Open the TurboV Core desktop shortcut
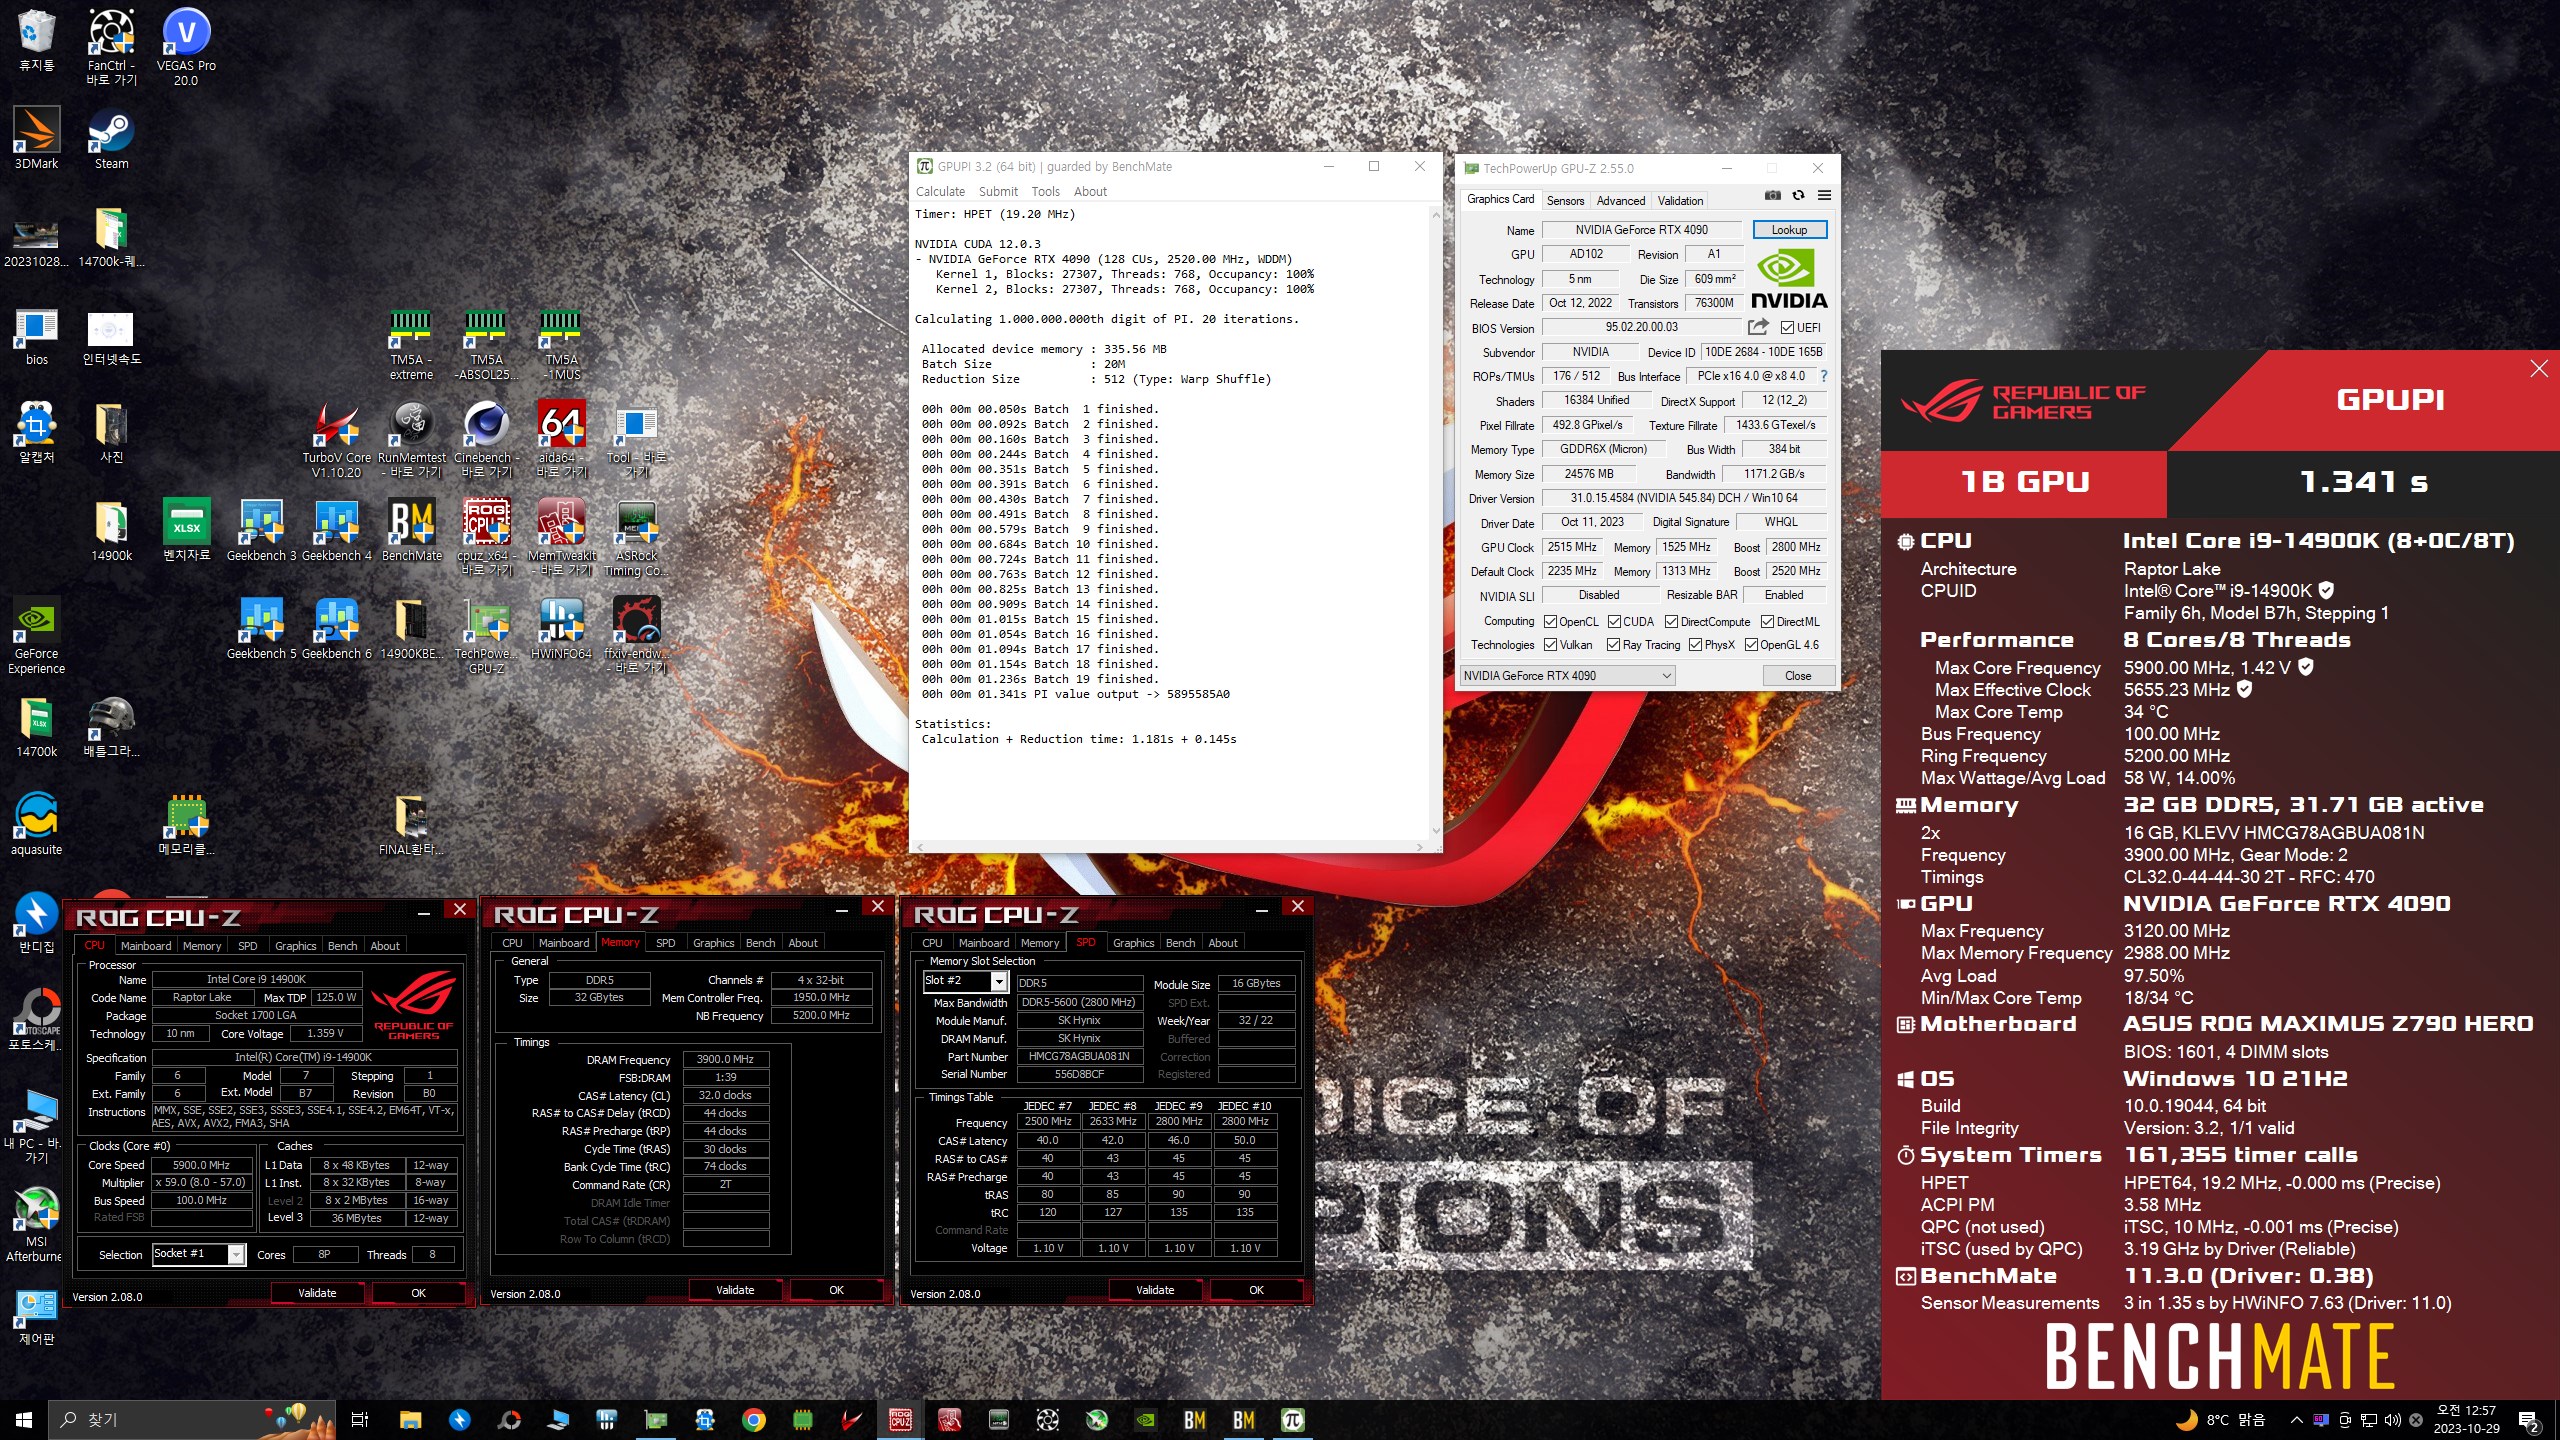 point(336,440)
